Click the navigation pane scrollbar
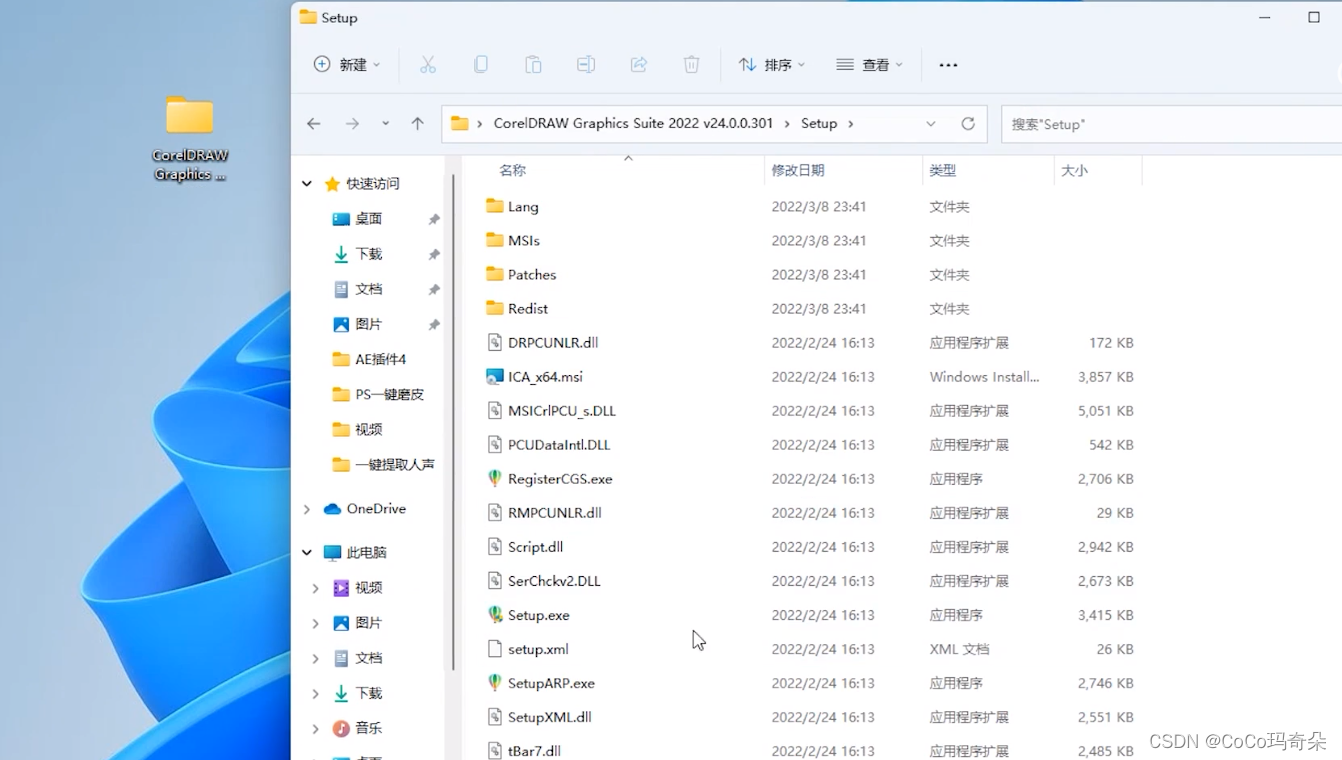The height and width of the screenshot is (760, 1342). [454, 420]
